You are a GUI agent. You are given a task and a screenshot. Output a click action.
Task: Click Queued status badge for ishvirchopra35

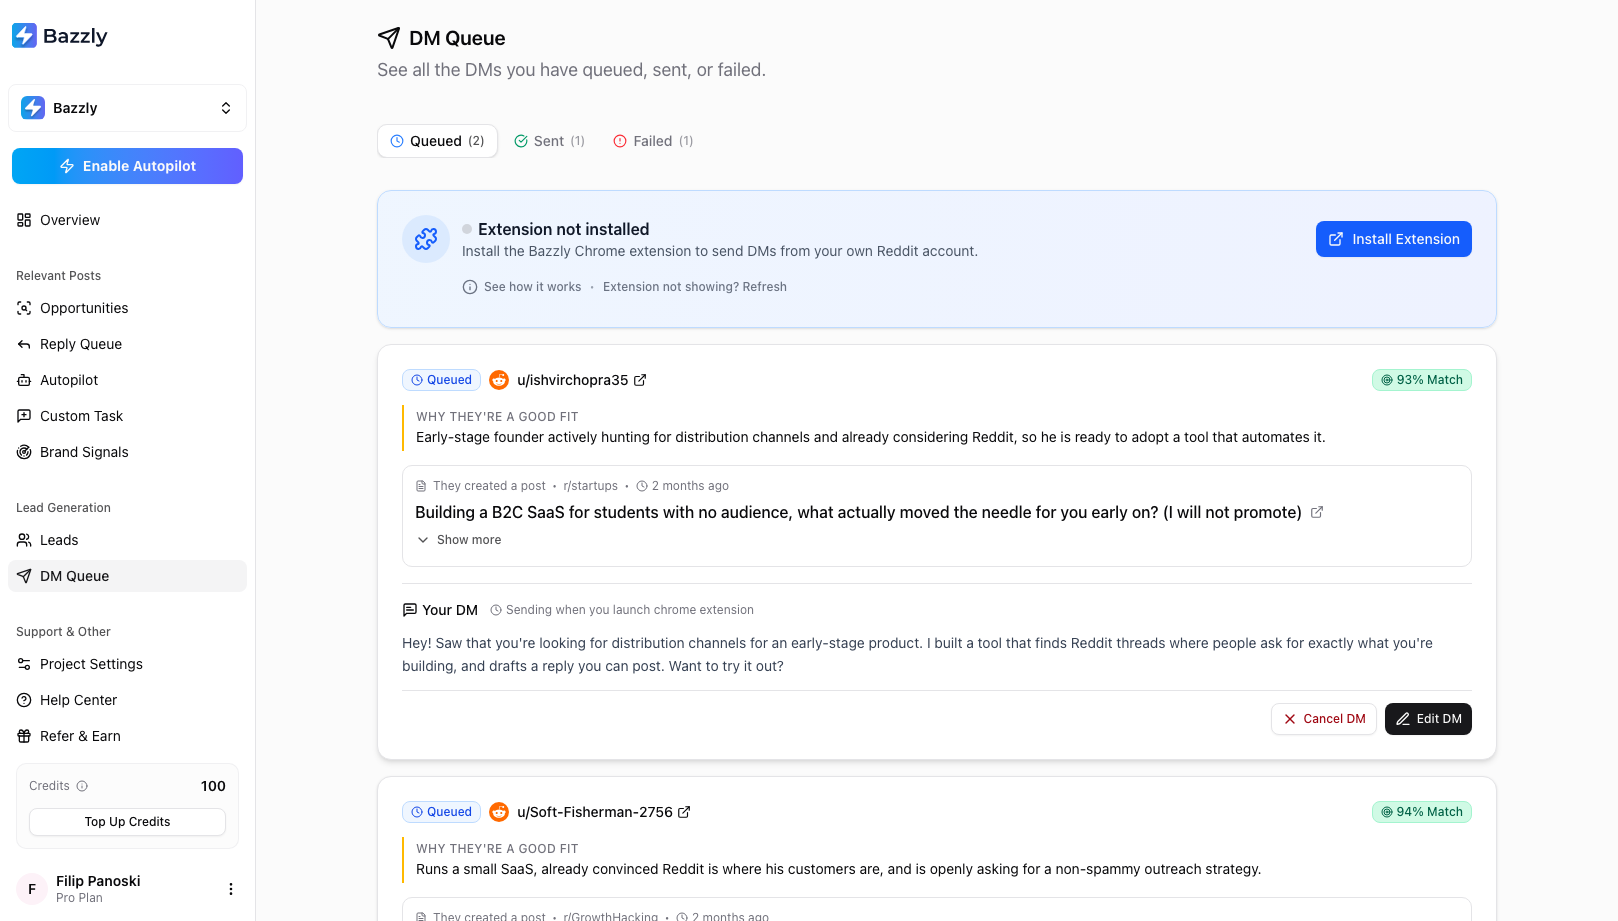[441, 380]
